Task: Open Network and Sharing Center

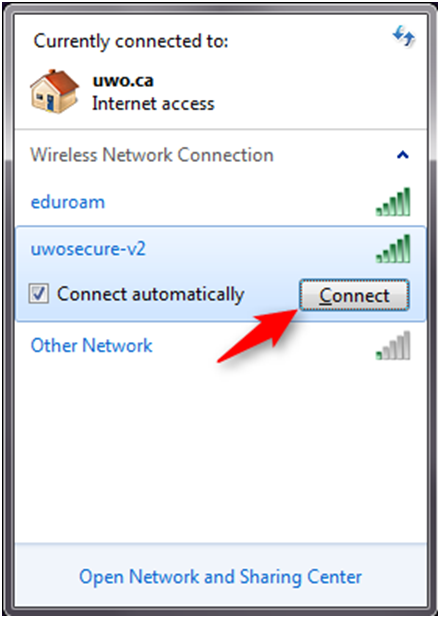Action: click(220, 577)
